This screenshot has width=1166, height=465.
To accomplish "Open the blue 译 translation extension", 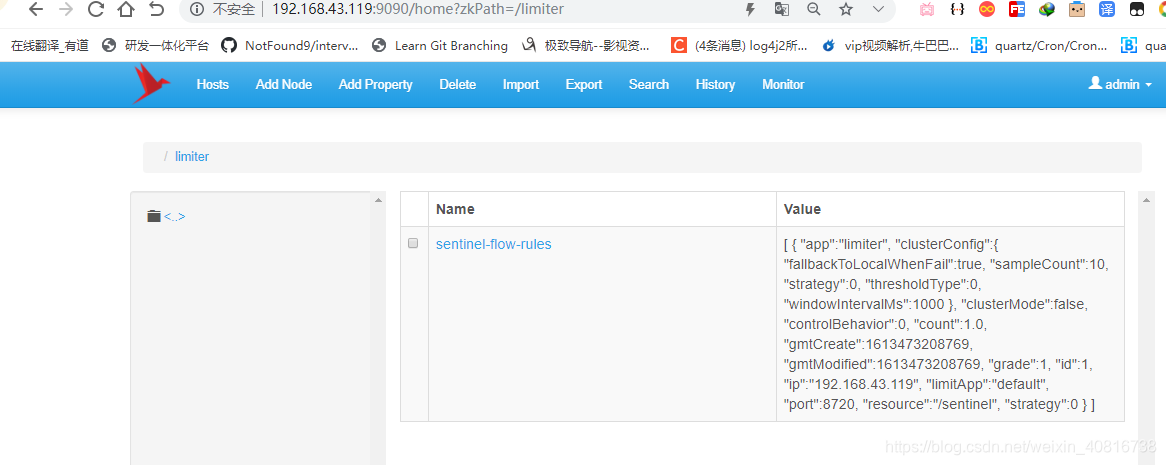I will (1107, 9).
